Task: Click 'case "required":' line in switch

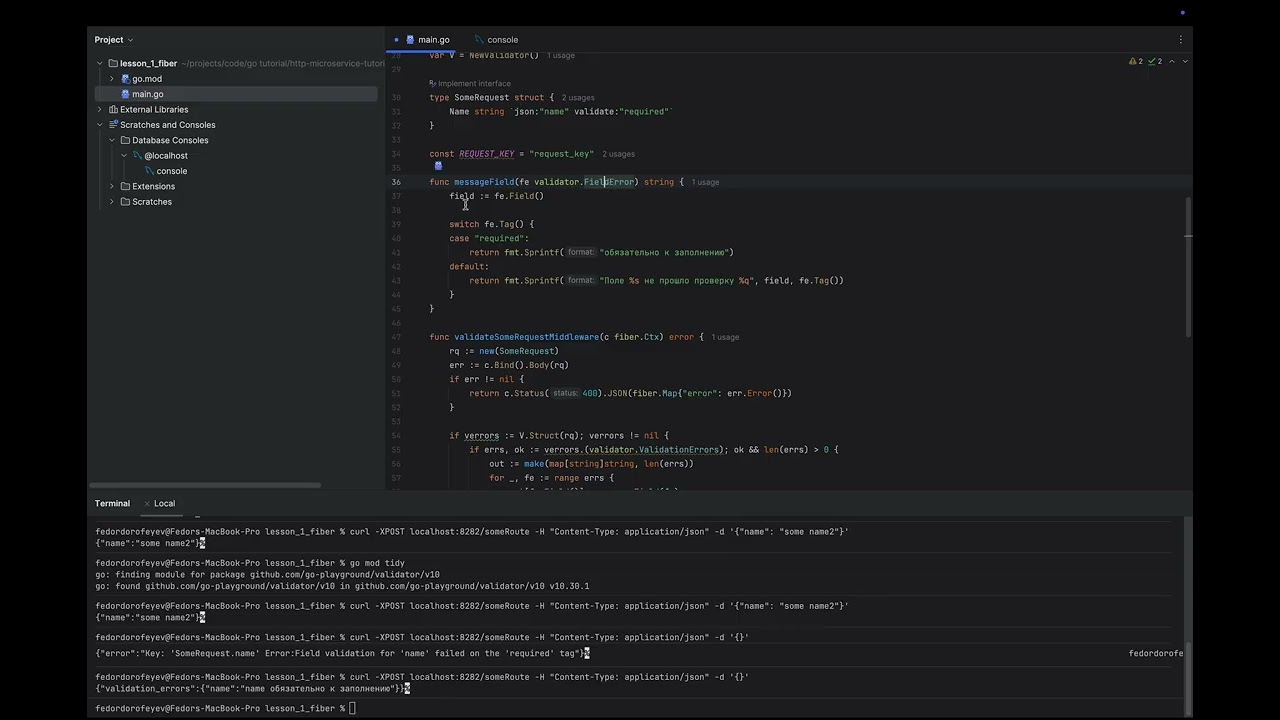Action: coord(489,239)
